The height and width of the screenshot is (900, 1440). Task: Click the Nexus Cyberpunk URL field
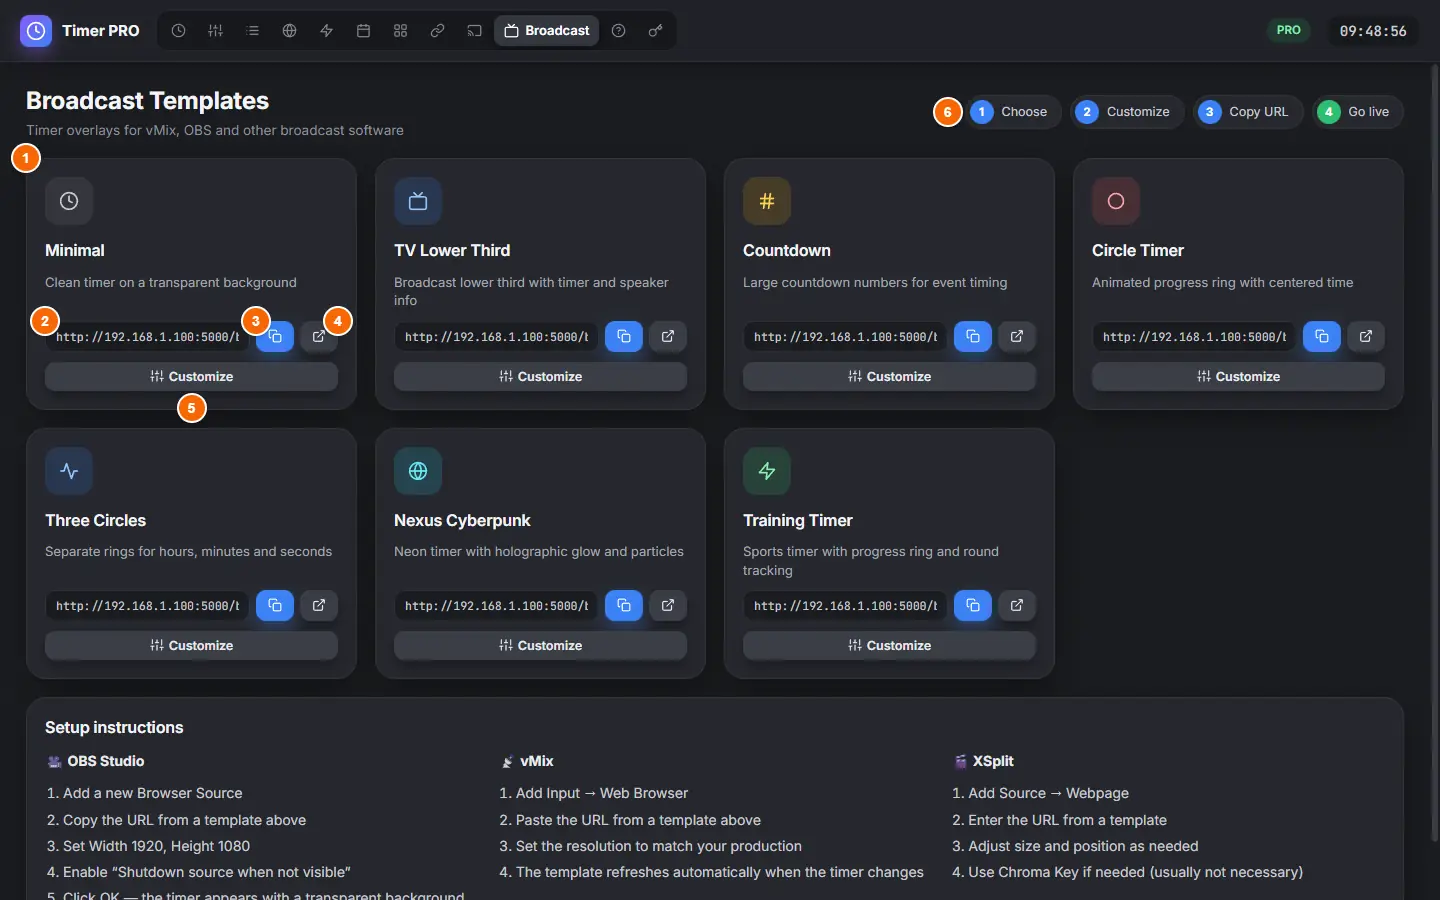click(x=496, y=606)
